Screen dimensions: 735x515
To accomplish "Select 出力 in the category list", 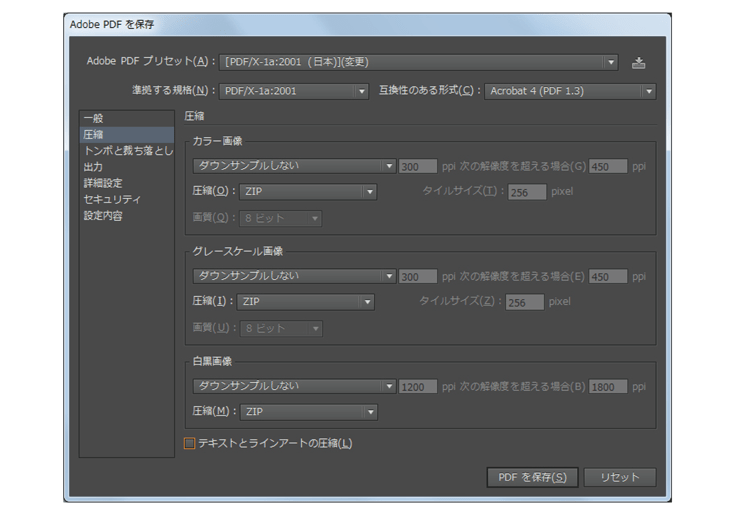I will click(x=127, y=167).
